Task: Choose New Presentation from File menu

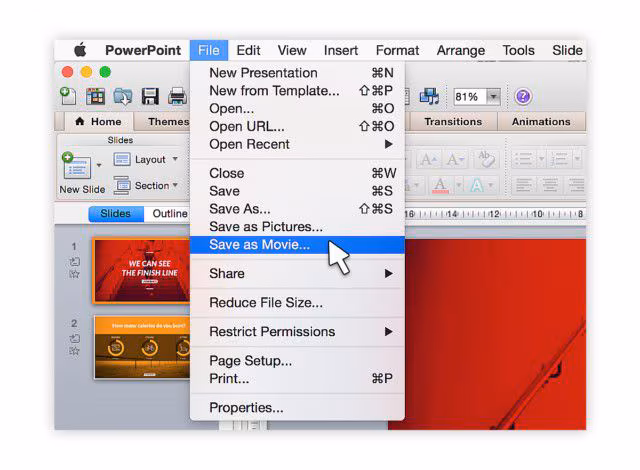Action: pos(297,73)
